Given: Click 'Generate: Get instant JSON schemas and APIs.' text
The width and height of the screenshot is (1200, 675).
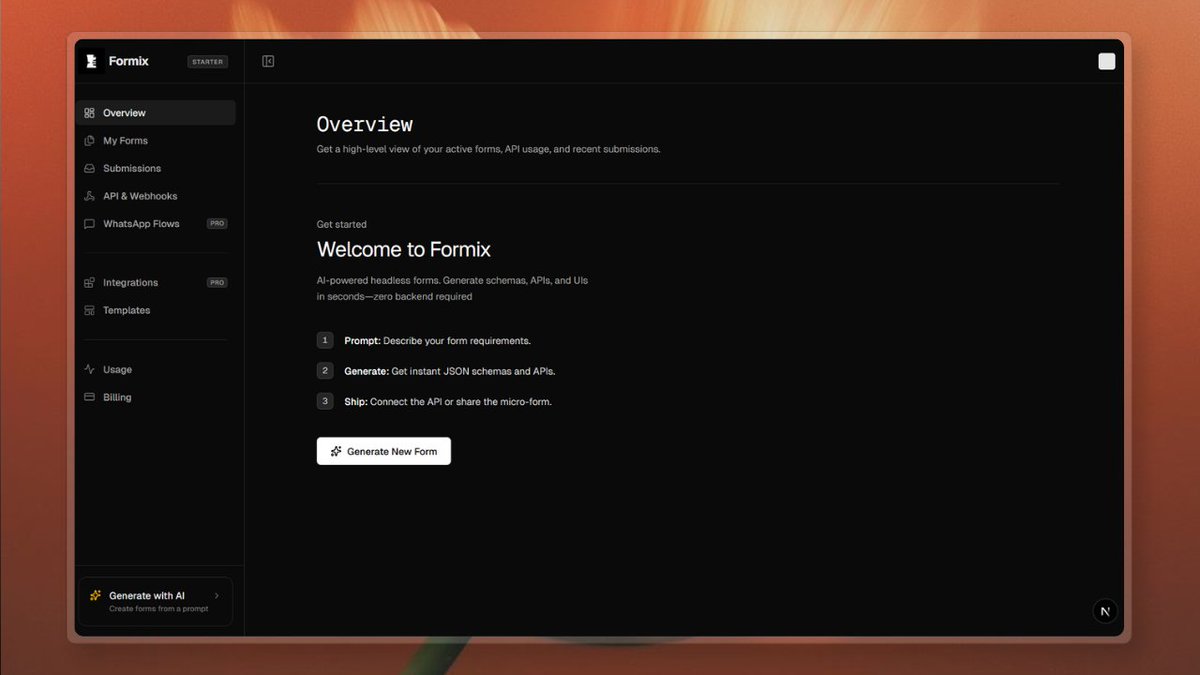Looking at the screenshot, I should pos(450,371).
